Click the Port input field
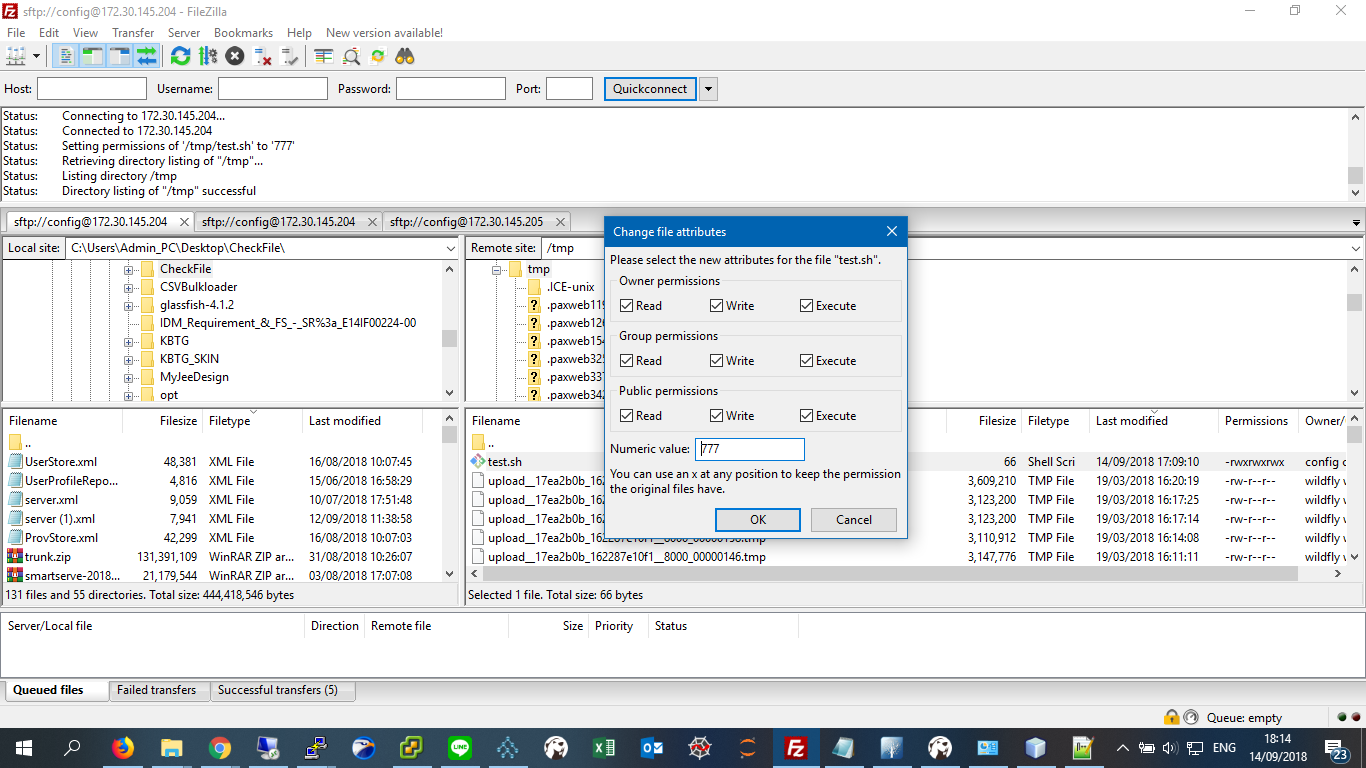This screenshot has width=1366, height=768. click(x=569, y=89)
